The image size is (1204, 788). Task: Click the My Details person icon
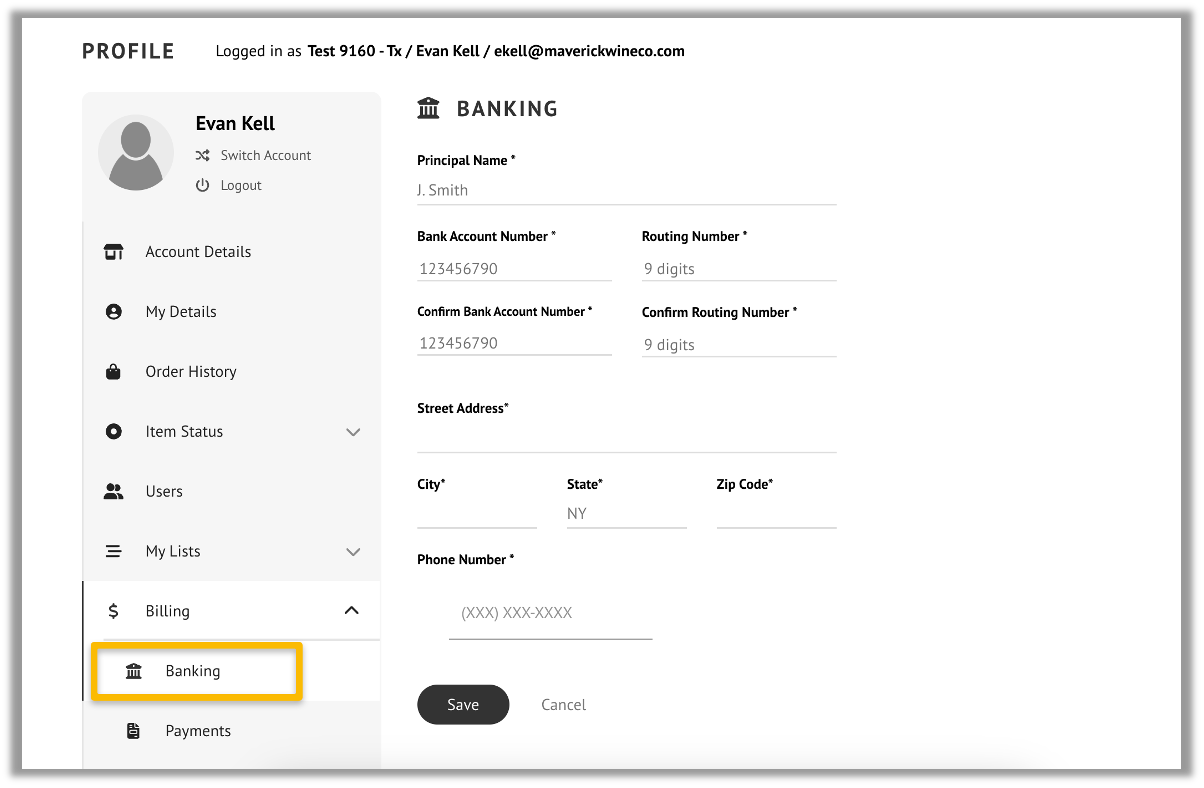coord(114,312)
